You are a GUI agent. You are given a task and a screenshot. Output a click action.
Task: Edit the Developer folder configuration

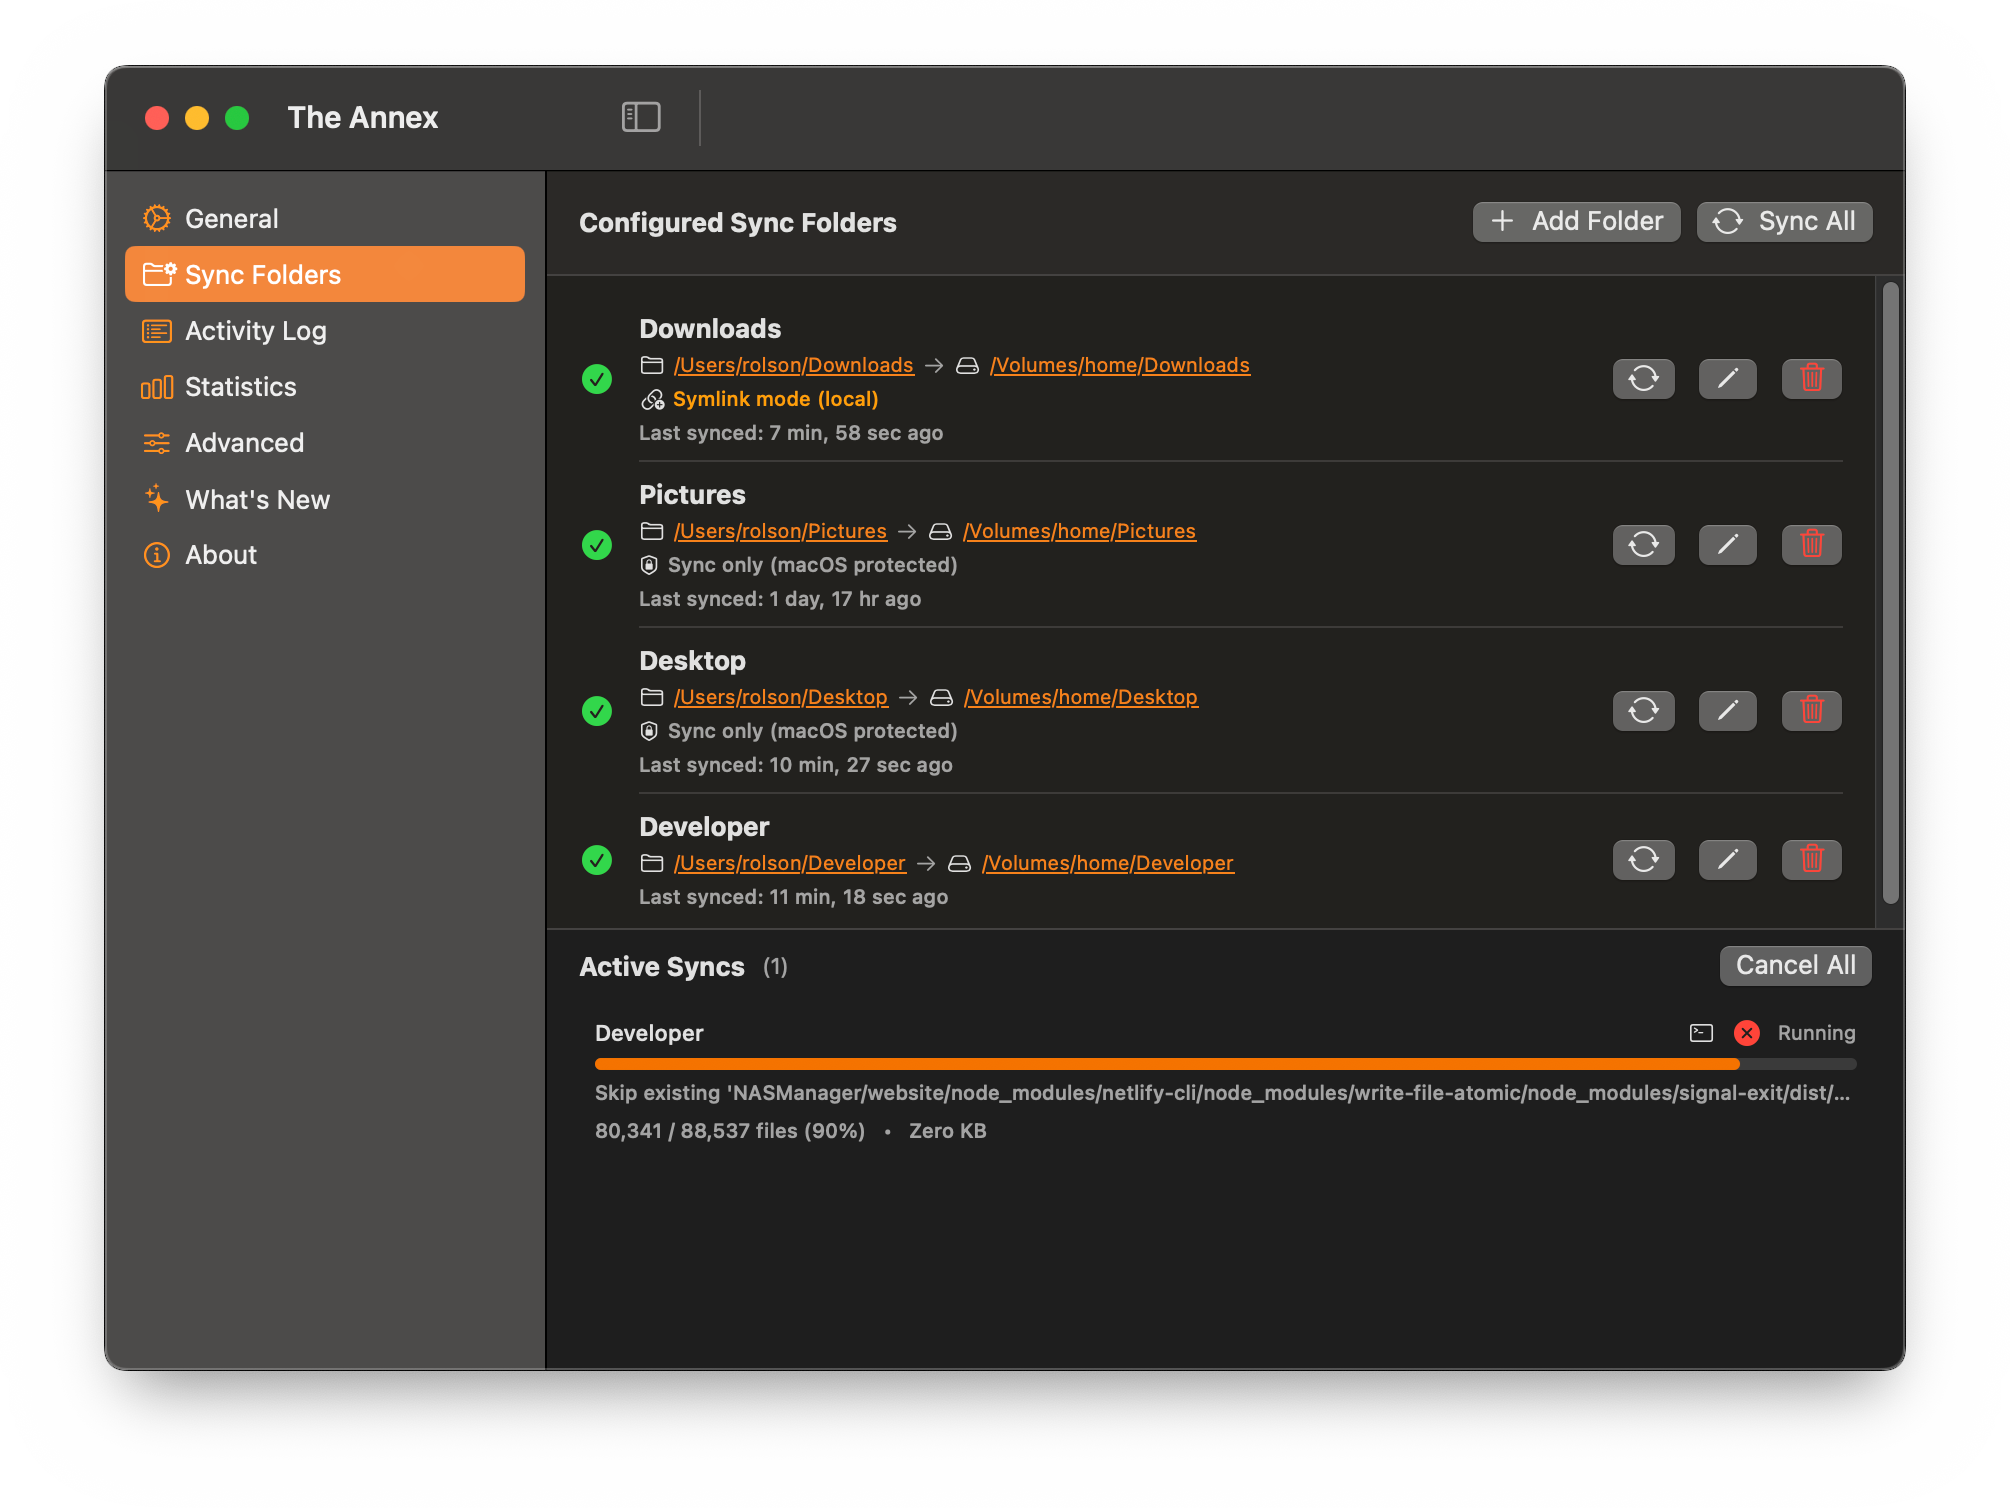[x=1727, y=860]
